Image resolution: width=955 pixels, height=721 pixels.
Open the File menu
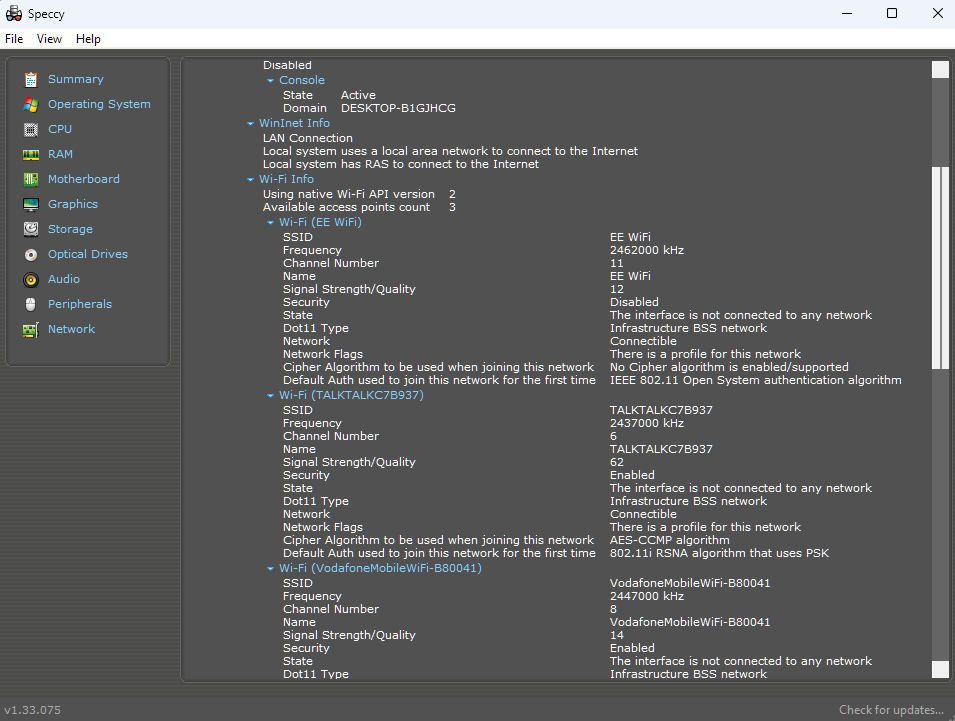click(14, 39)
